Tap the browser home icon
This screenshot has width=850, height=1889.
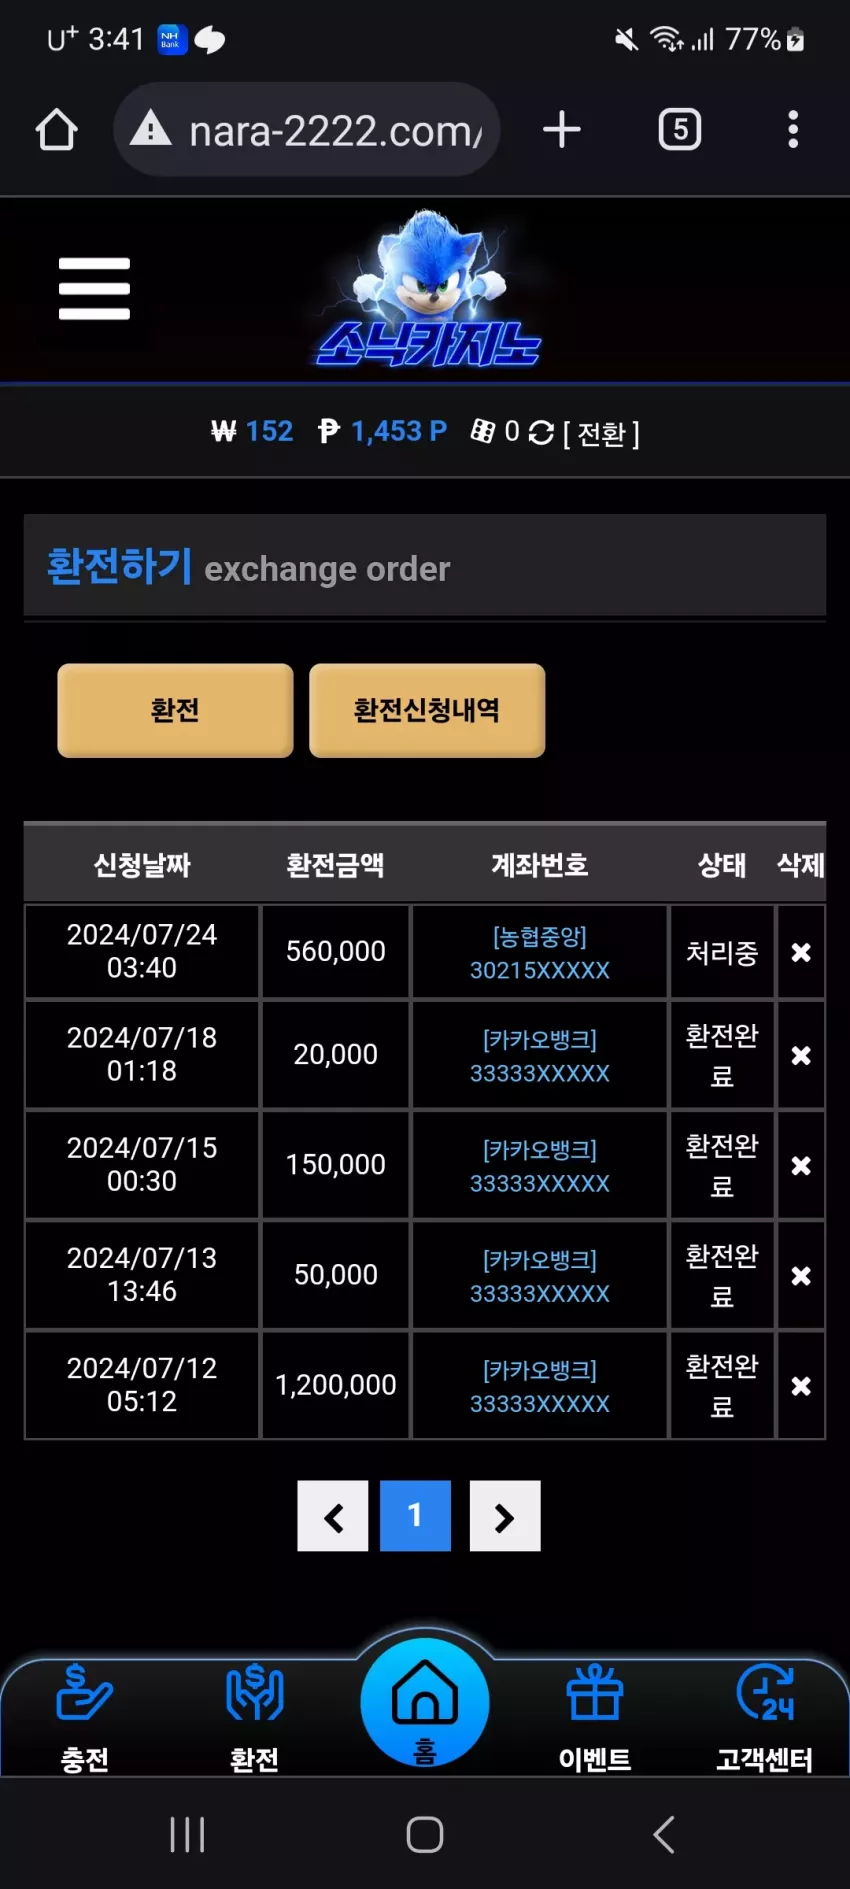tap(57, 130)
